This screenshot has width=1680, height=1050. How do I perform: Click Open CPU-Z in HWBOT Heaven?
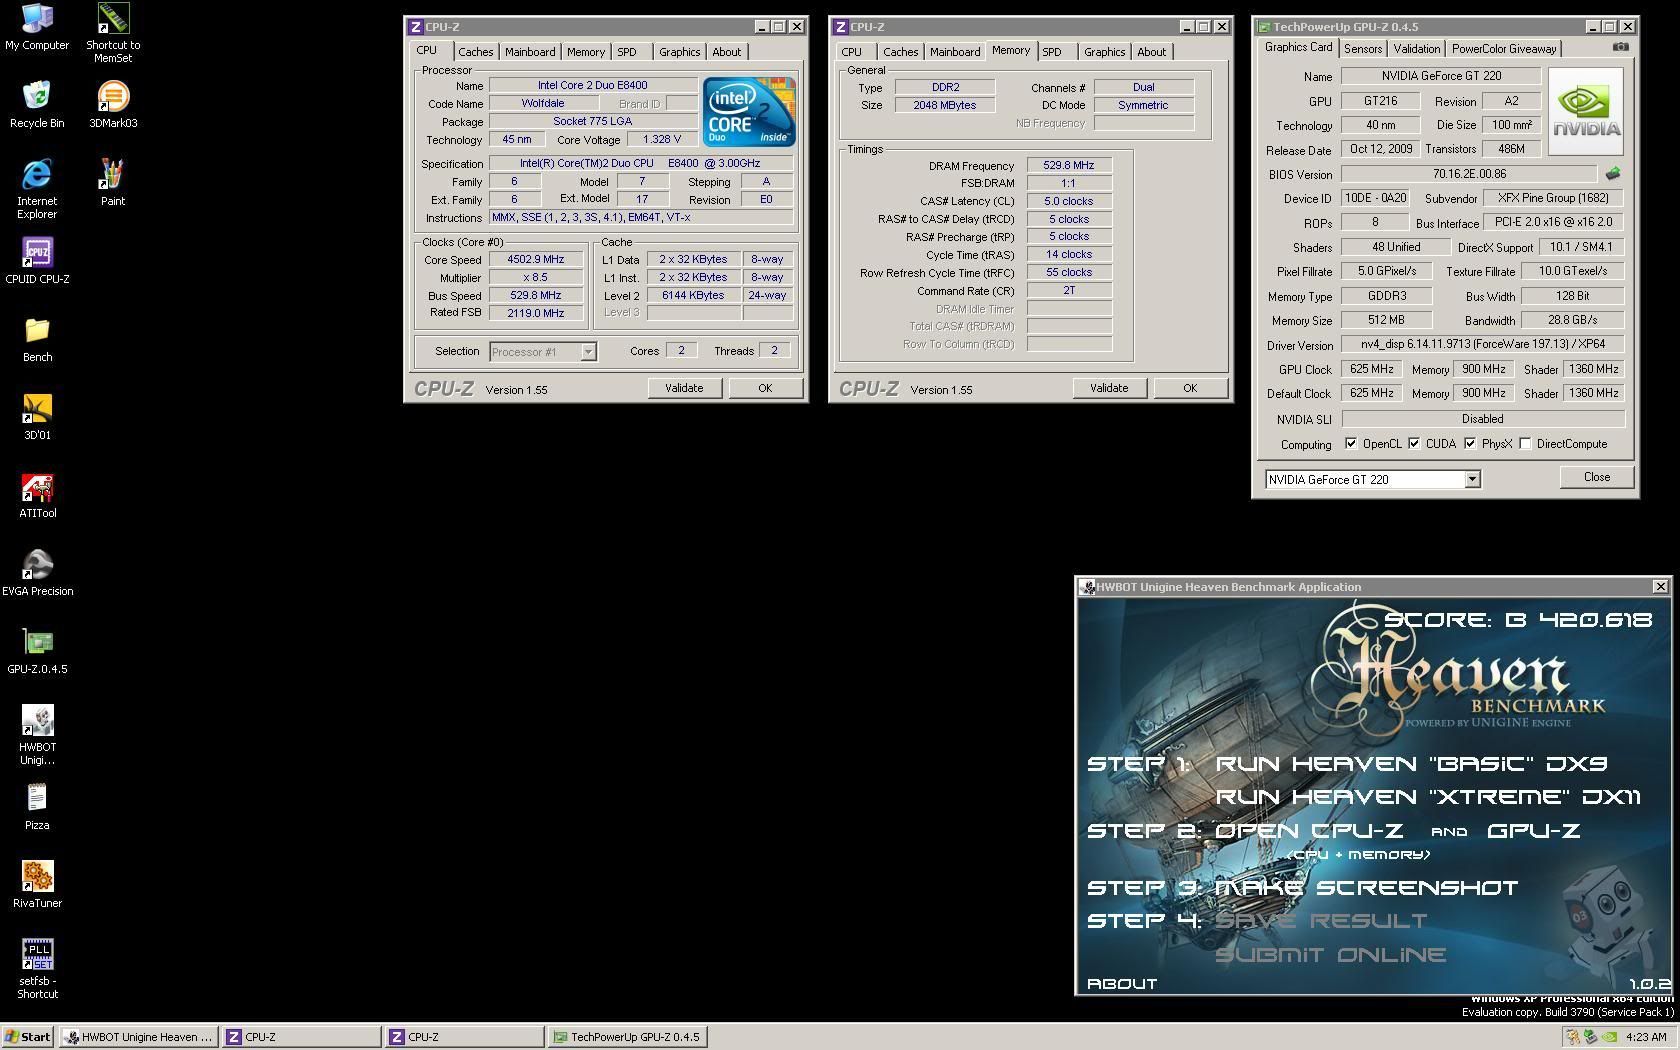tap(1309, 831)
